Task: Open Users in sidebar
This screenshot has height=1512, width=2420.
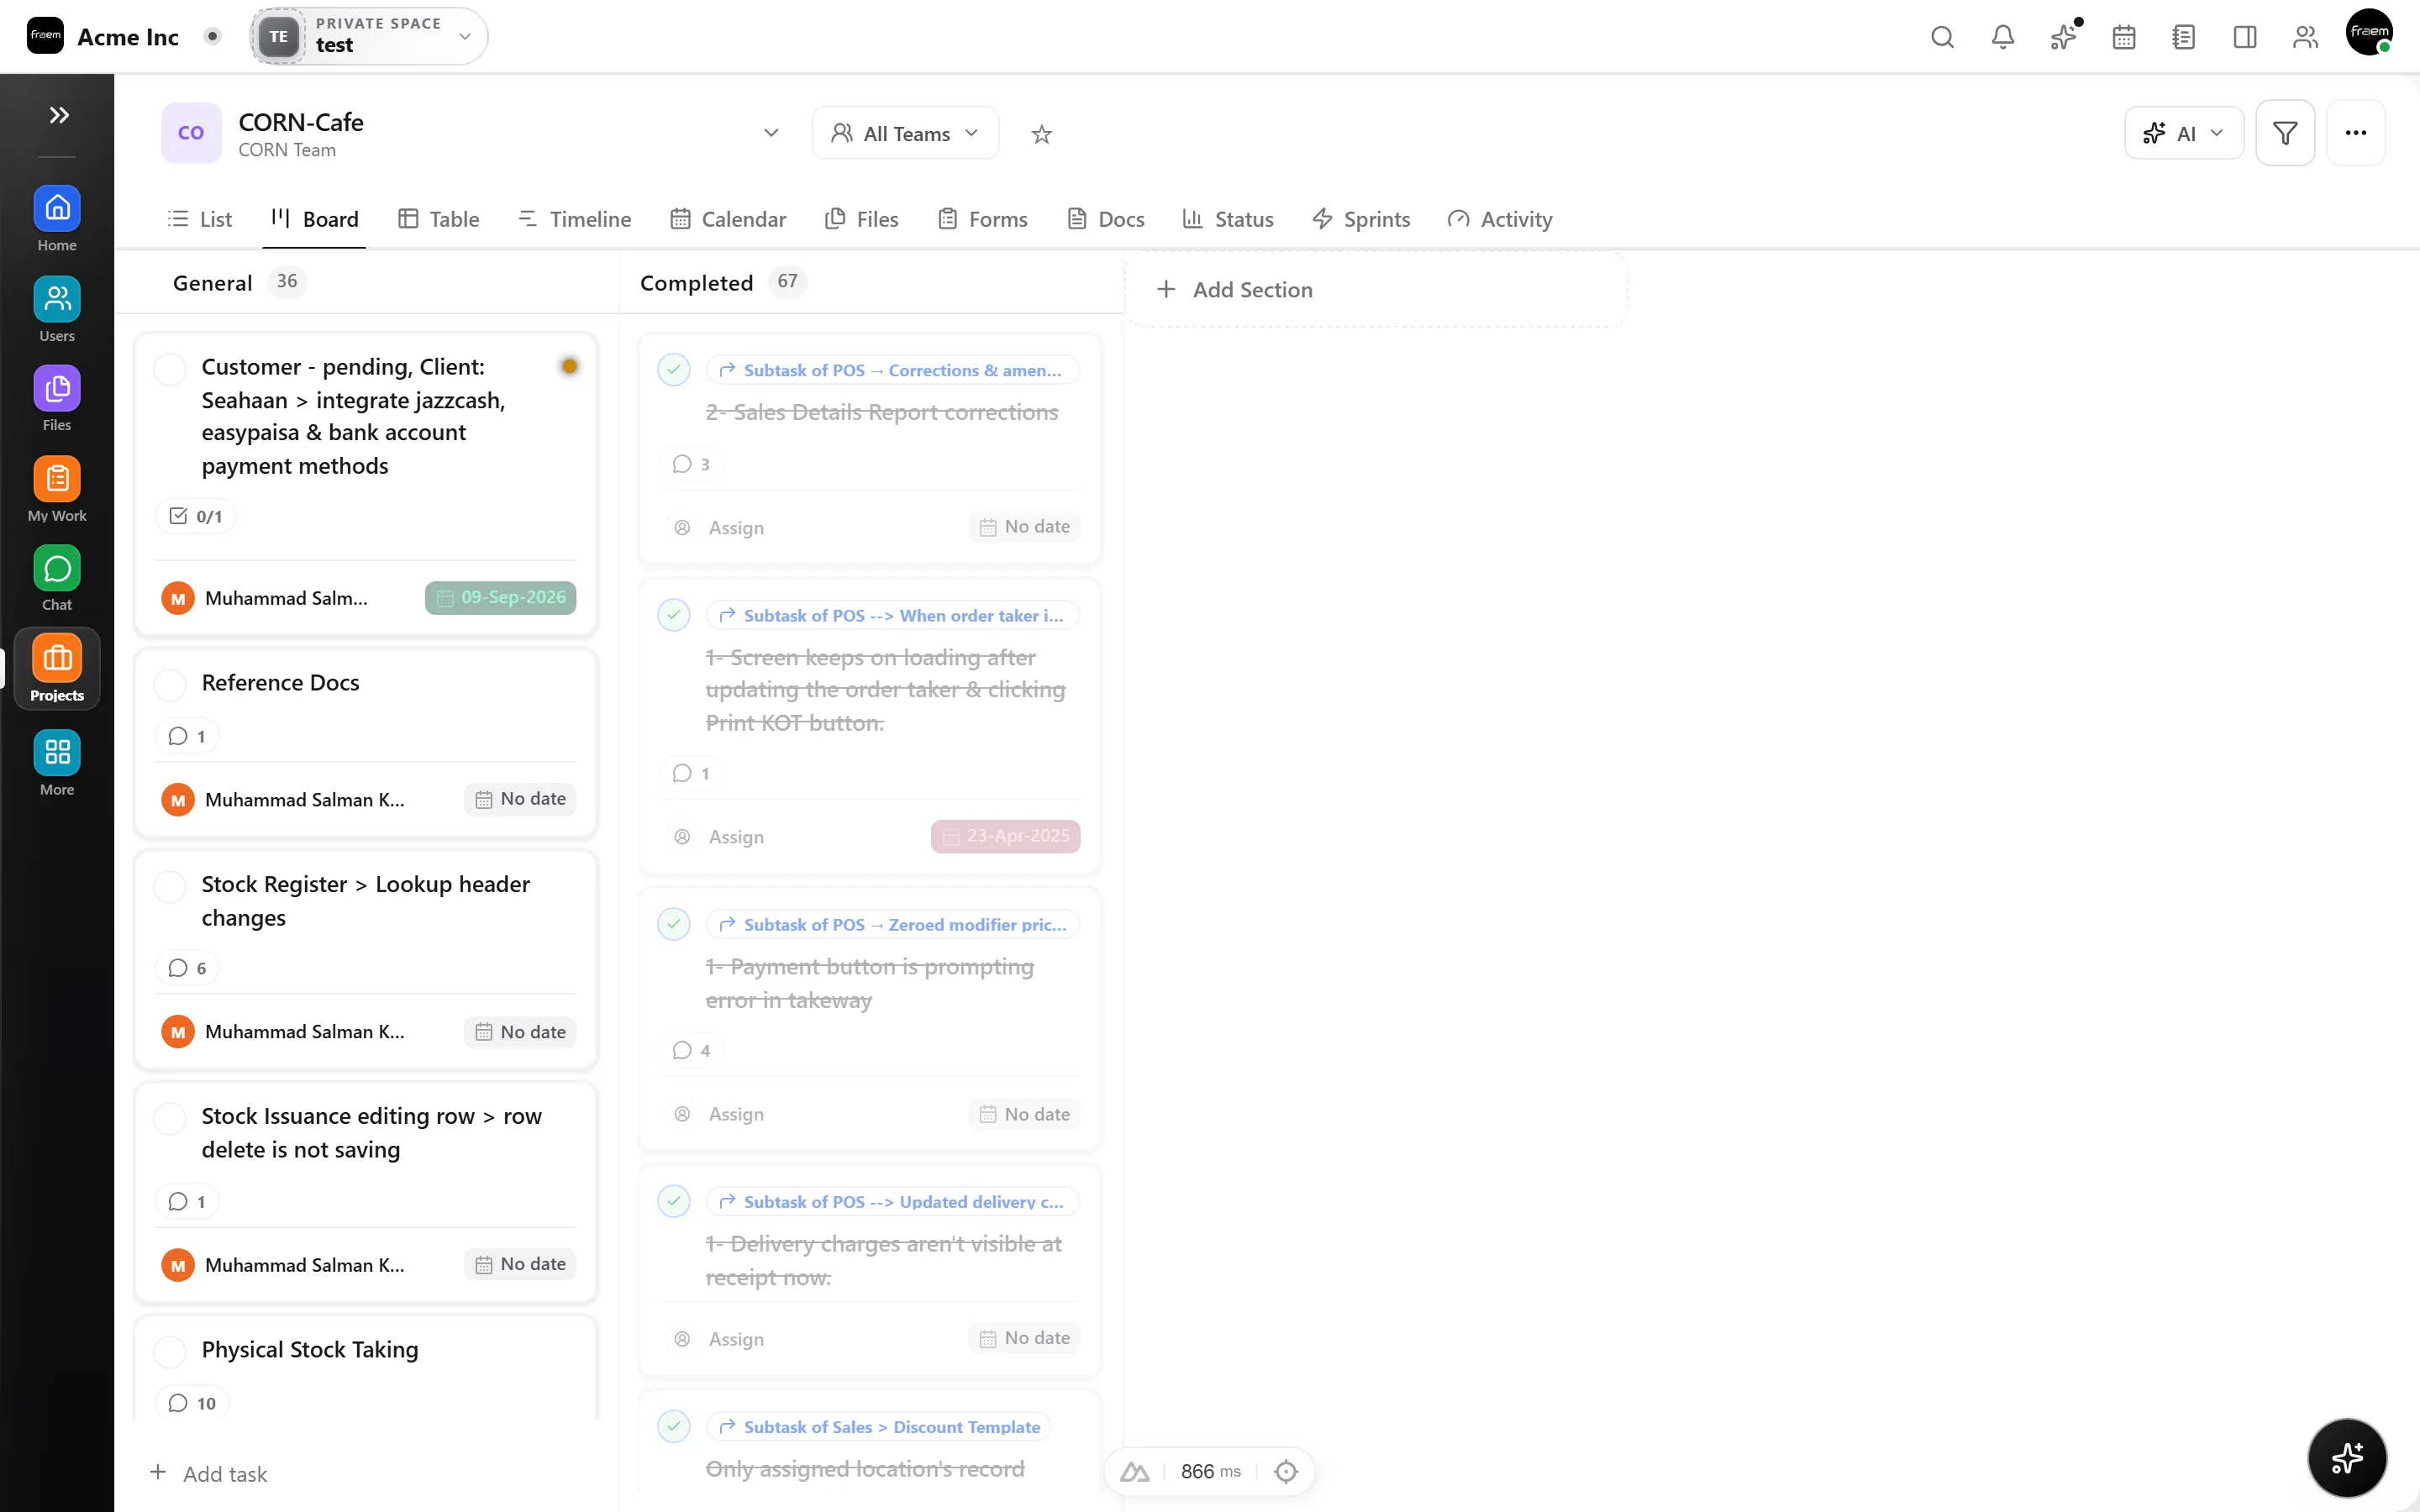Action: tap(57, 309)
